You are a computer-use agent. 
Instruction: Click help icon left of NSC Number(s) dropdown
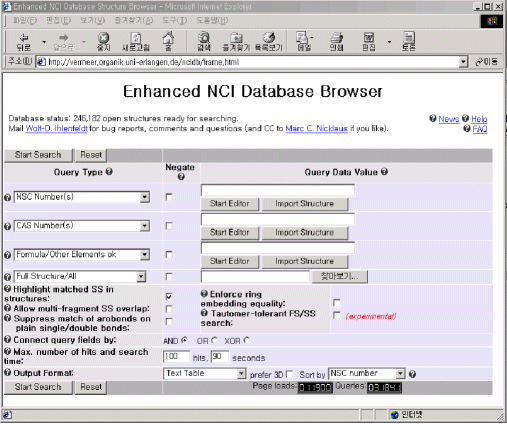[x=7, y=198]
